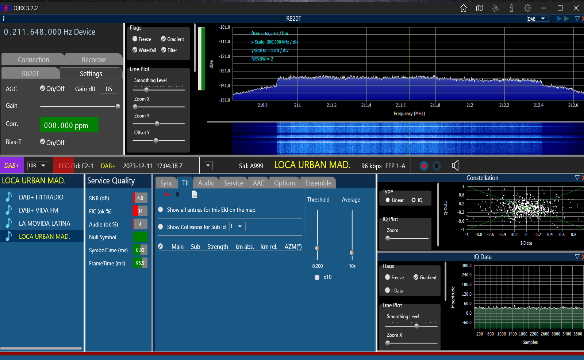
Task: Click the collapse triangle of spectrum panel
Action: click(577, 19)
